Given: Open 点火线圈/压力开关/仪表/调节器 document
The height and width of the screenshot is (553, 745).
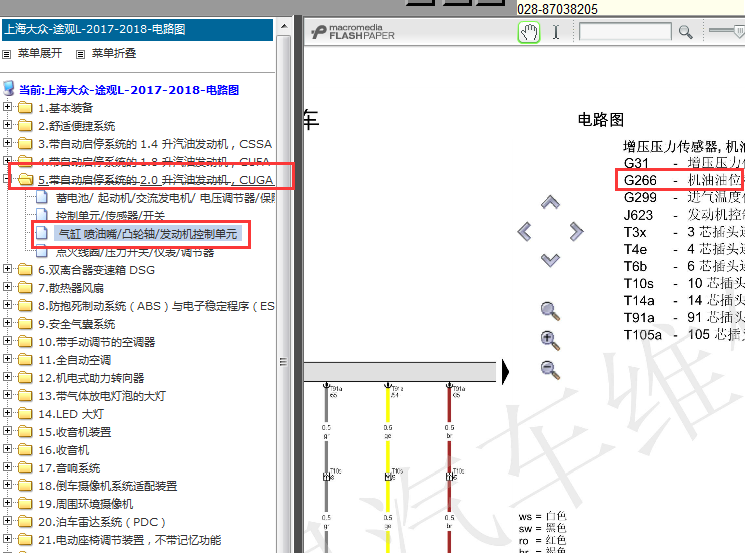Looking at the screenshot, I should tap(135, 252).
